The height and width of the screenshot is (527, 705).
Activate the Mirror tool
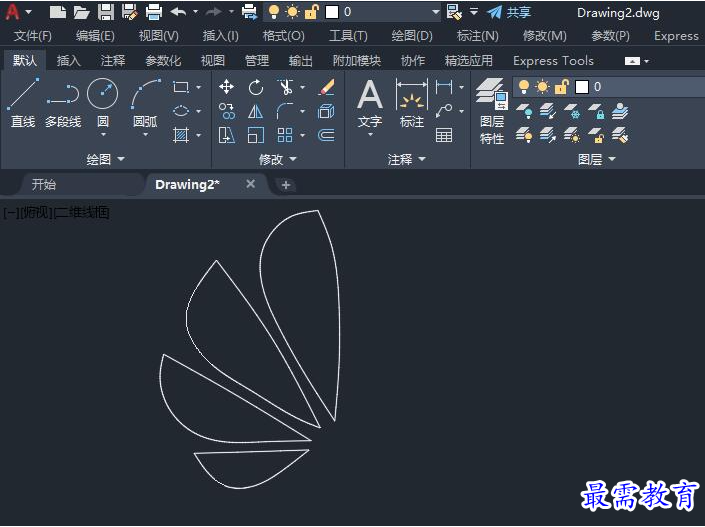(256, 111)
